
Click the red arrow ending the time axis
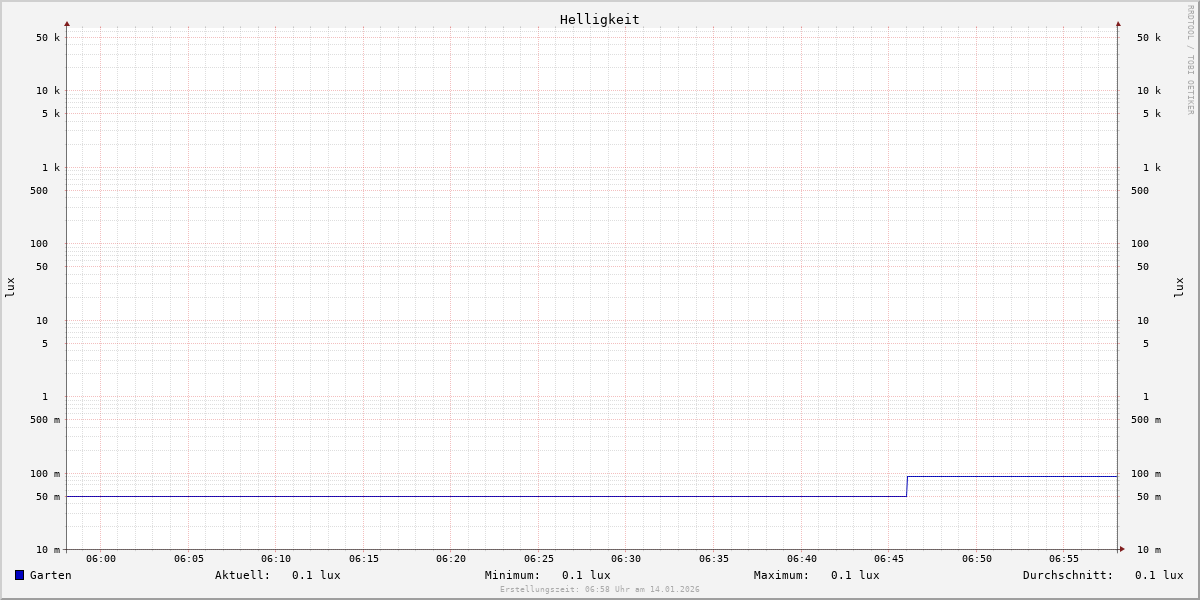pyautogui.click(x=1122, y=549)
